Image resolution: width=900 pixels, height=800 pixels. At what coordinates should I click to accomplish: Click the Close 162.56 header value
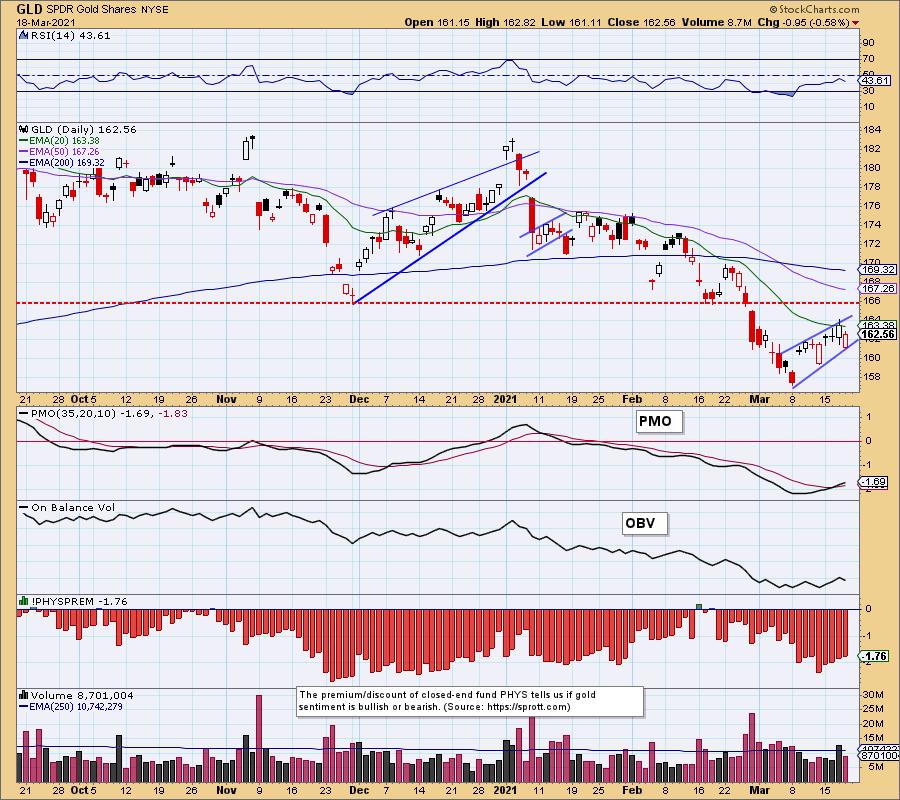[x=642, y=22]
